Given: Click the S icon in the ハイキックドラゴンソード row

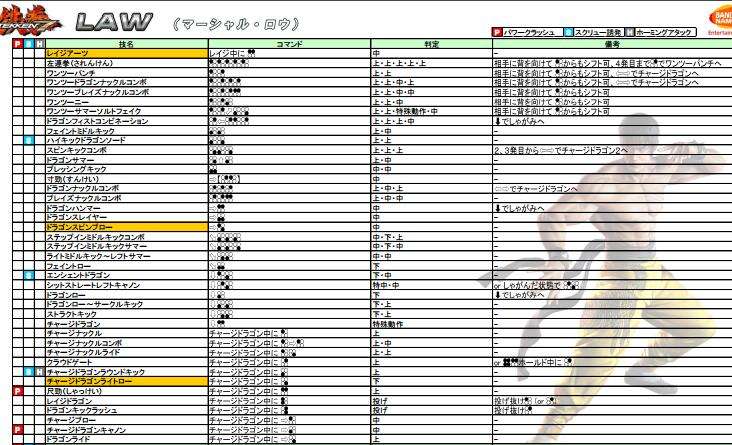Looking at the screenshot, I should (x=29, y=140).
